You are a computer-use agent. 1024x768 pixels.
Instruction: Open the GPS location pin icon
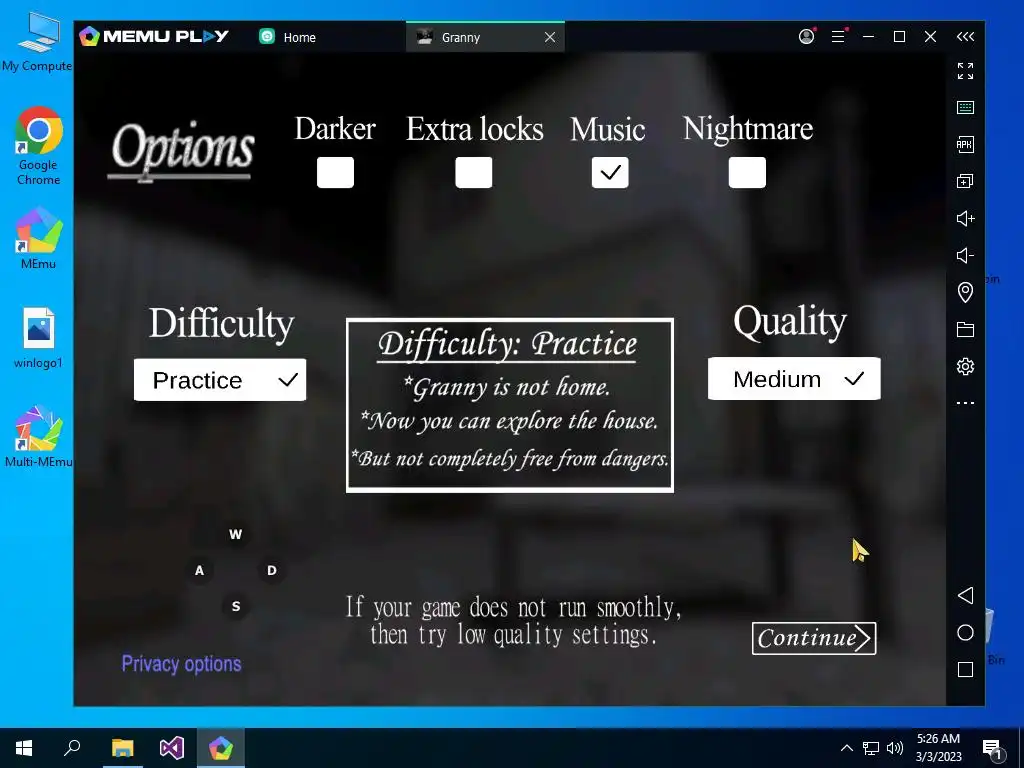(965, 292)
